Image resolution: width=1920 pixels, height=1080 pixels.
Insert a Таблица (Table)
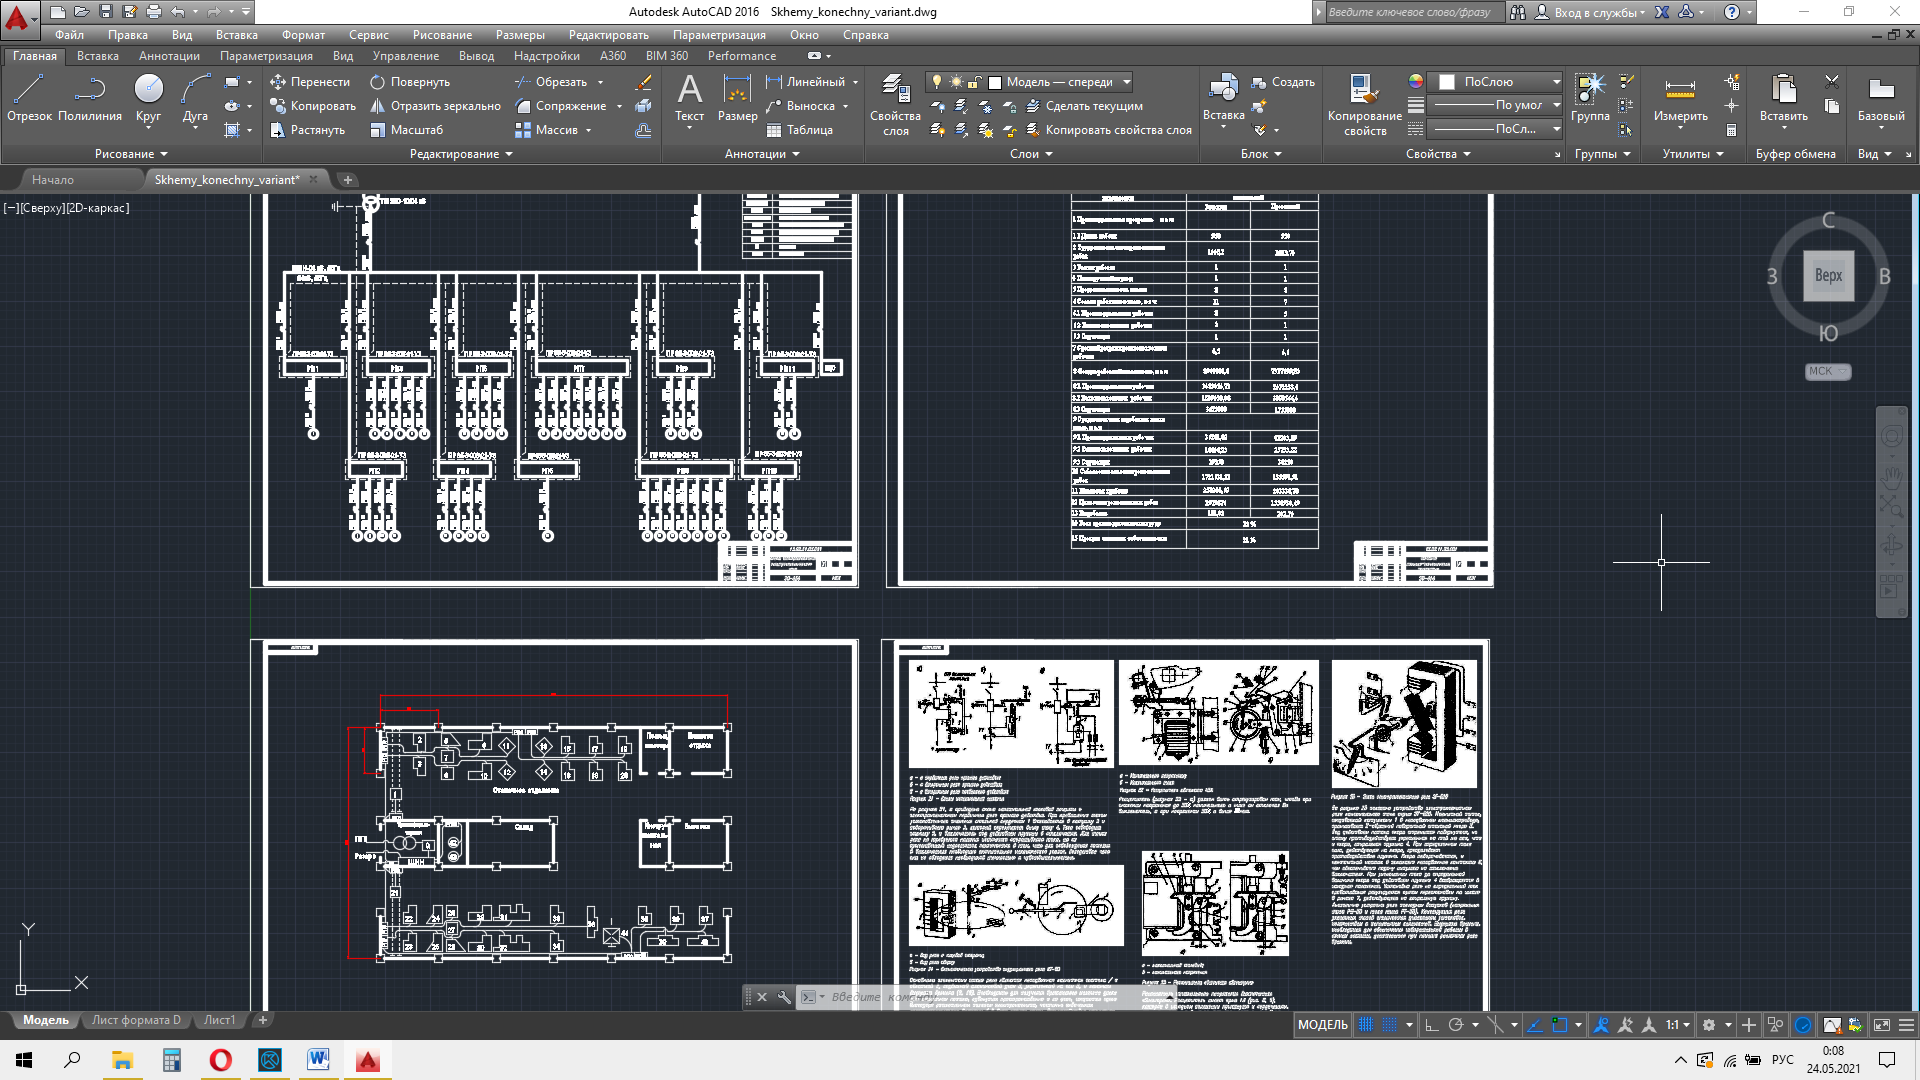click(x=799, y=130)
